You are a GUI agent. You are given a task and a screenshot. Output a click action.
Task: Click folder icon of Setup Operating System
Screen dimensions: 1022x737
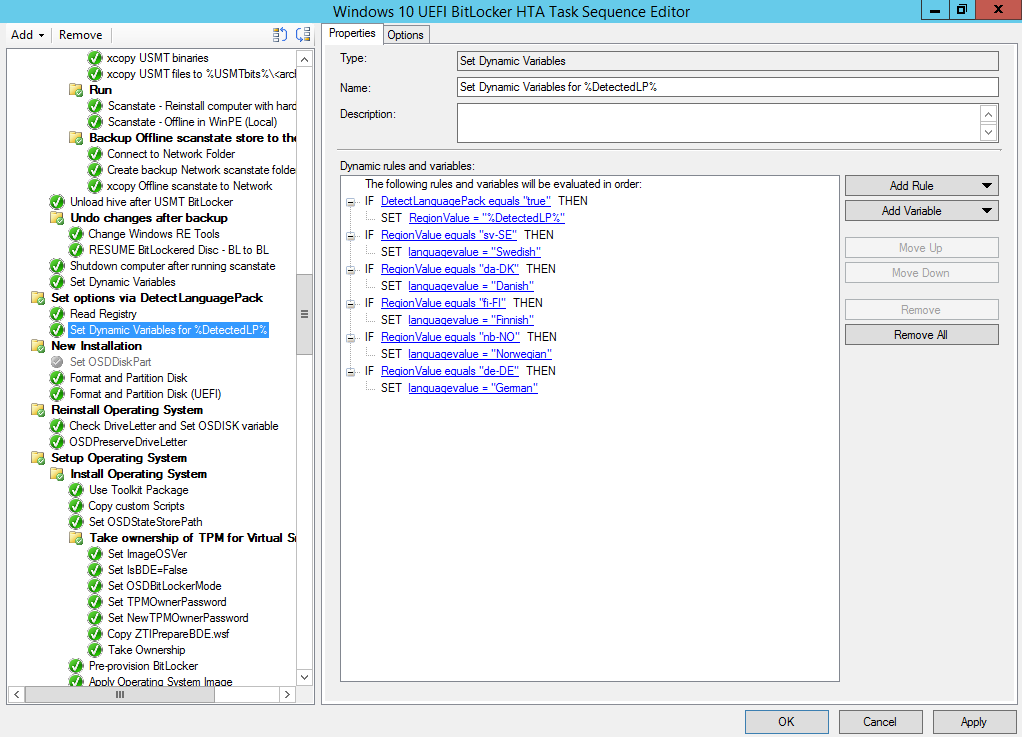[x=38, y=458]
